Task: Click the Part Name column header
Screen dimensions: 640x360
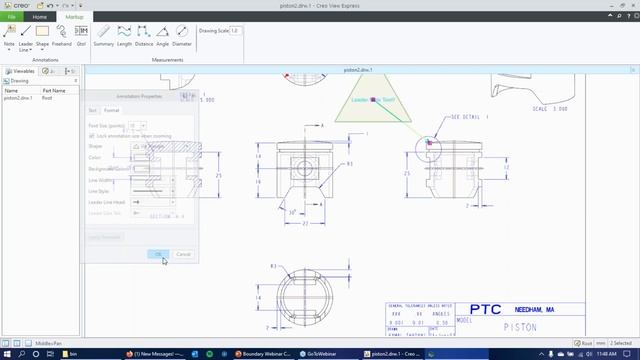Action: click(59, 91)
